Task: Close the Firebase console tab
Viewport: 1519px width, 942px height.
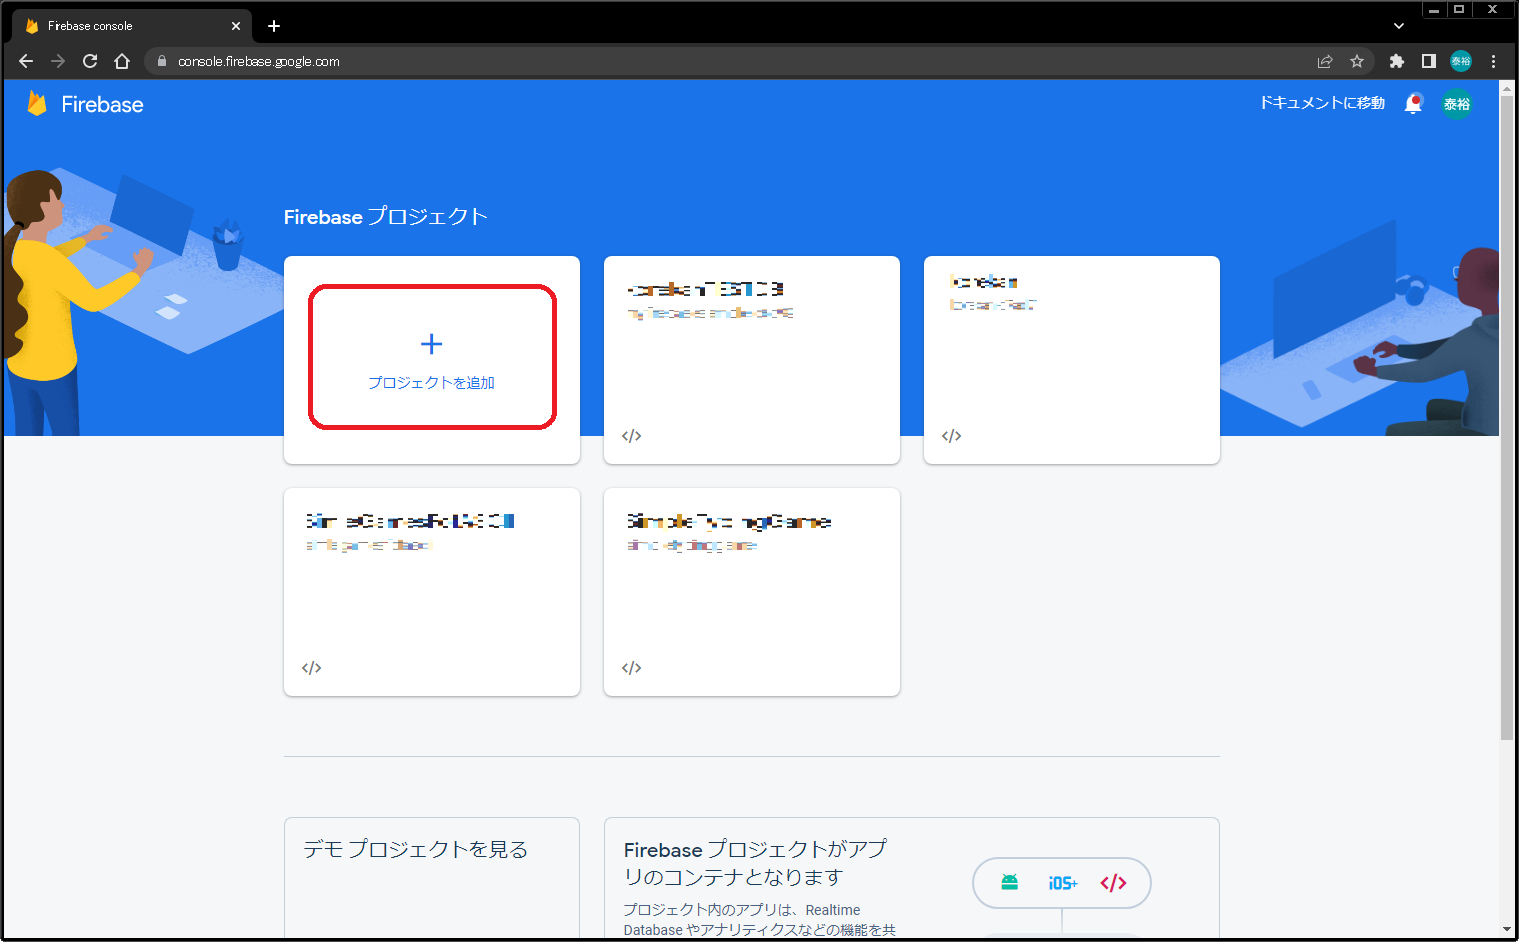Action: [x=236, y=26]
